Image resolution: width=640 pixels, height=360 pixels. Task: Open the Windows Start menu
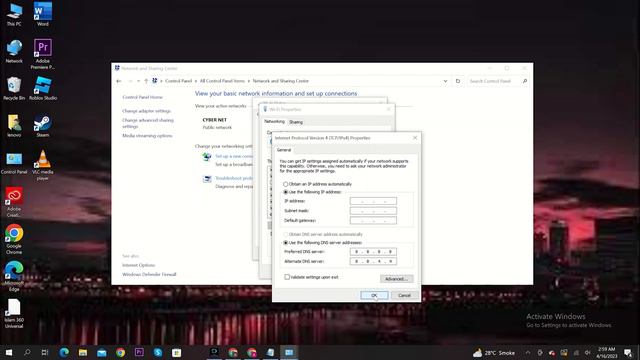click(x=9, y=352)
